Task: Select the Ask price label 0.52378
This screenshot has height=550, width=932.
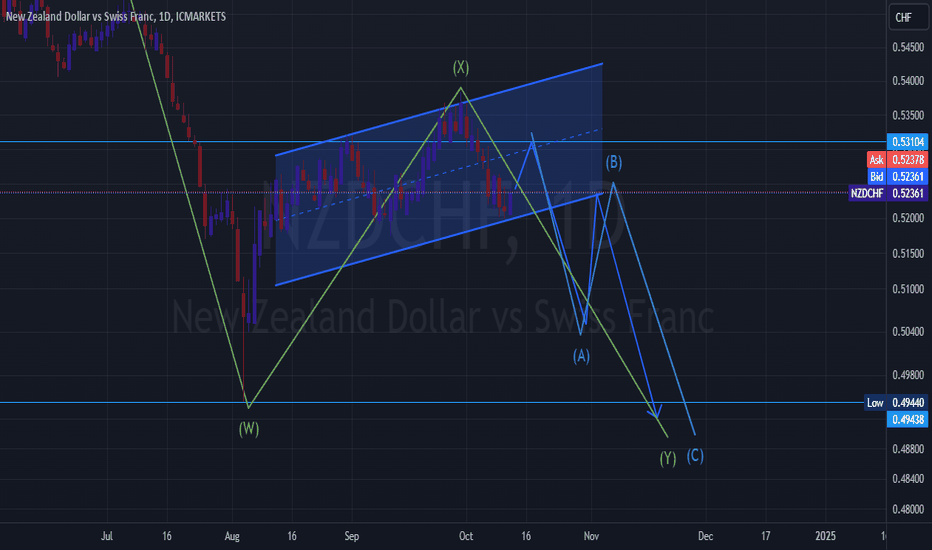Action: (x=897, y=159)
